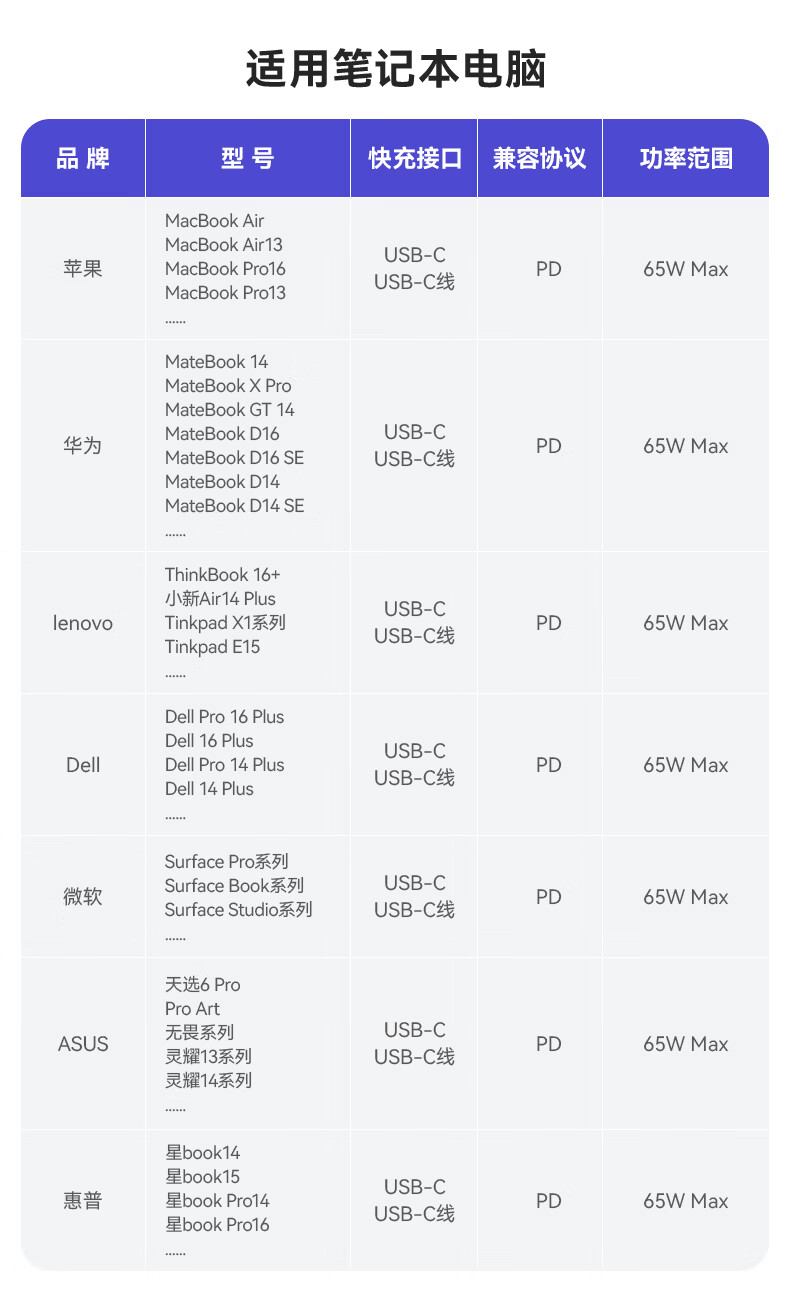This screenshot has height=1305, width=790.
Task: Select the 型号 column header
Action: pyautogui.click(x=247, y=158)
